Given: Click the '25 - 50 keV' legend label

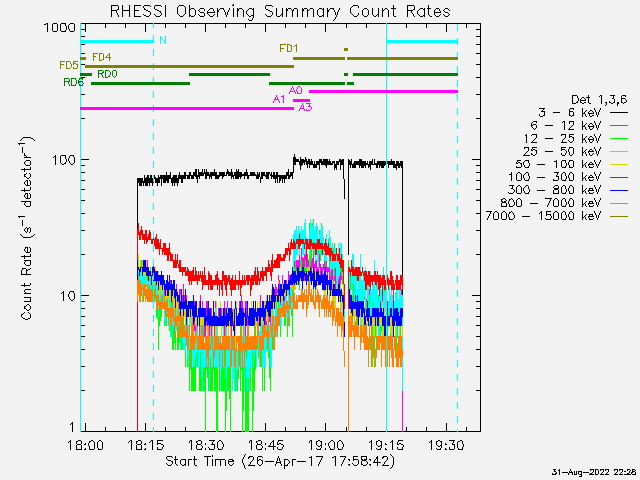Looking at the screenshot, I should pos(562,151).
